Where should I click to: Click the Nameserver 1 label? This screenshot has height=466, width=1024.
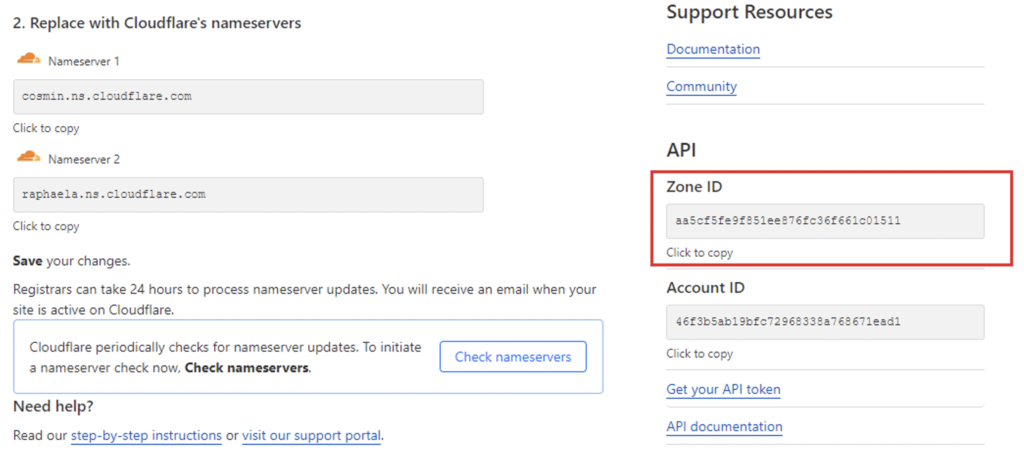click(84, 61)
